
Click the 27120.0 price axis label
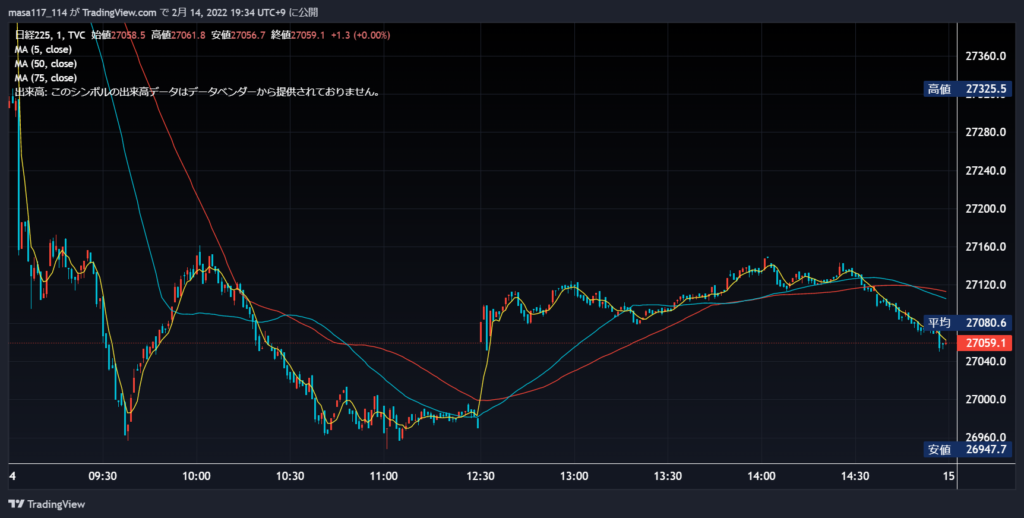coord(985,285)
